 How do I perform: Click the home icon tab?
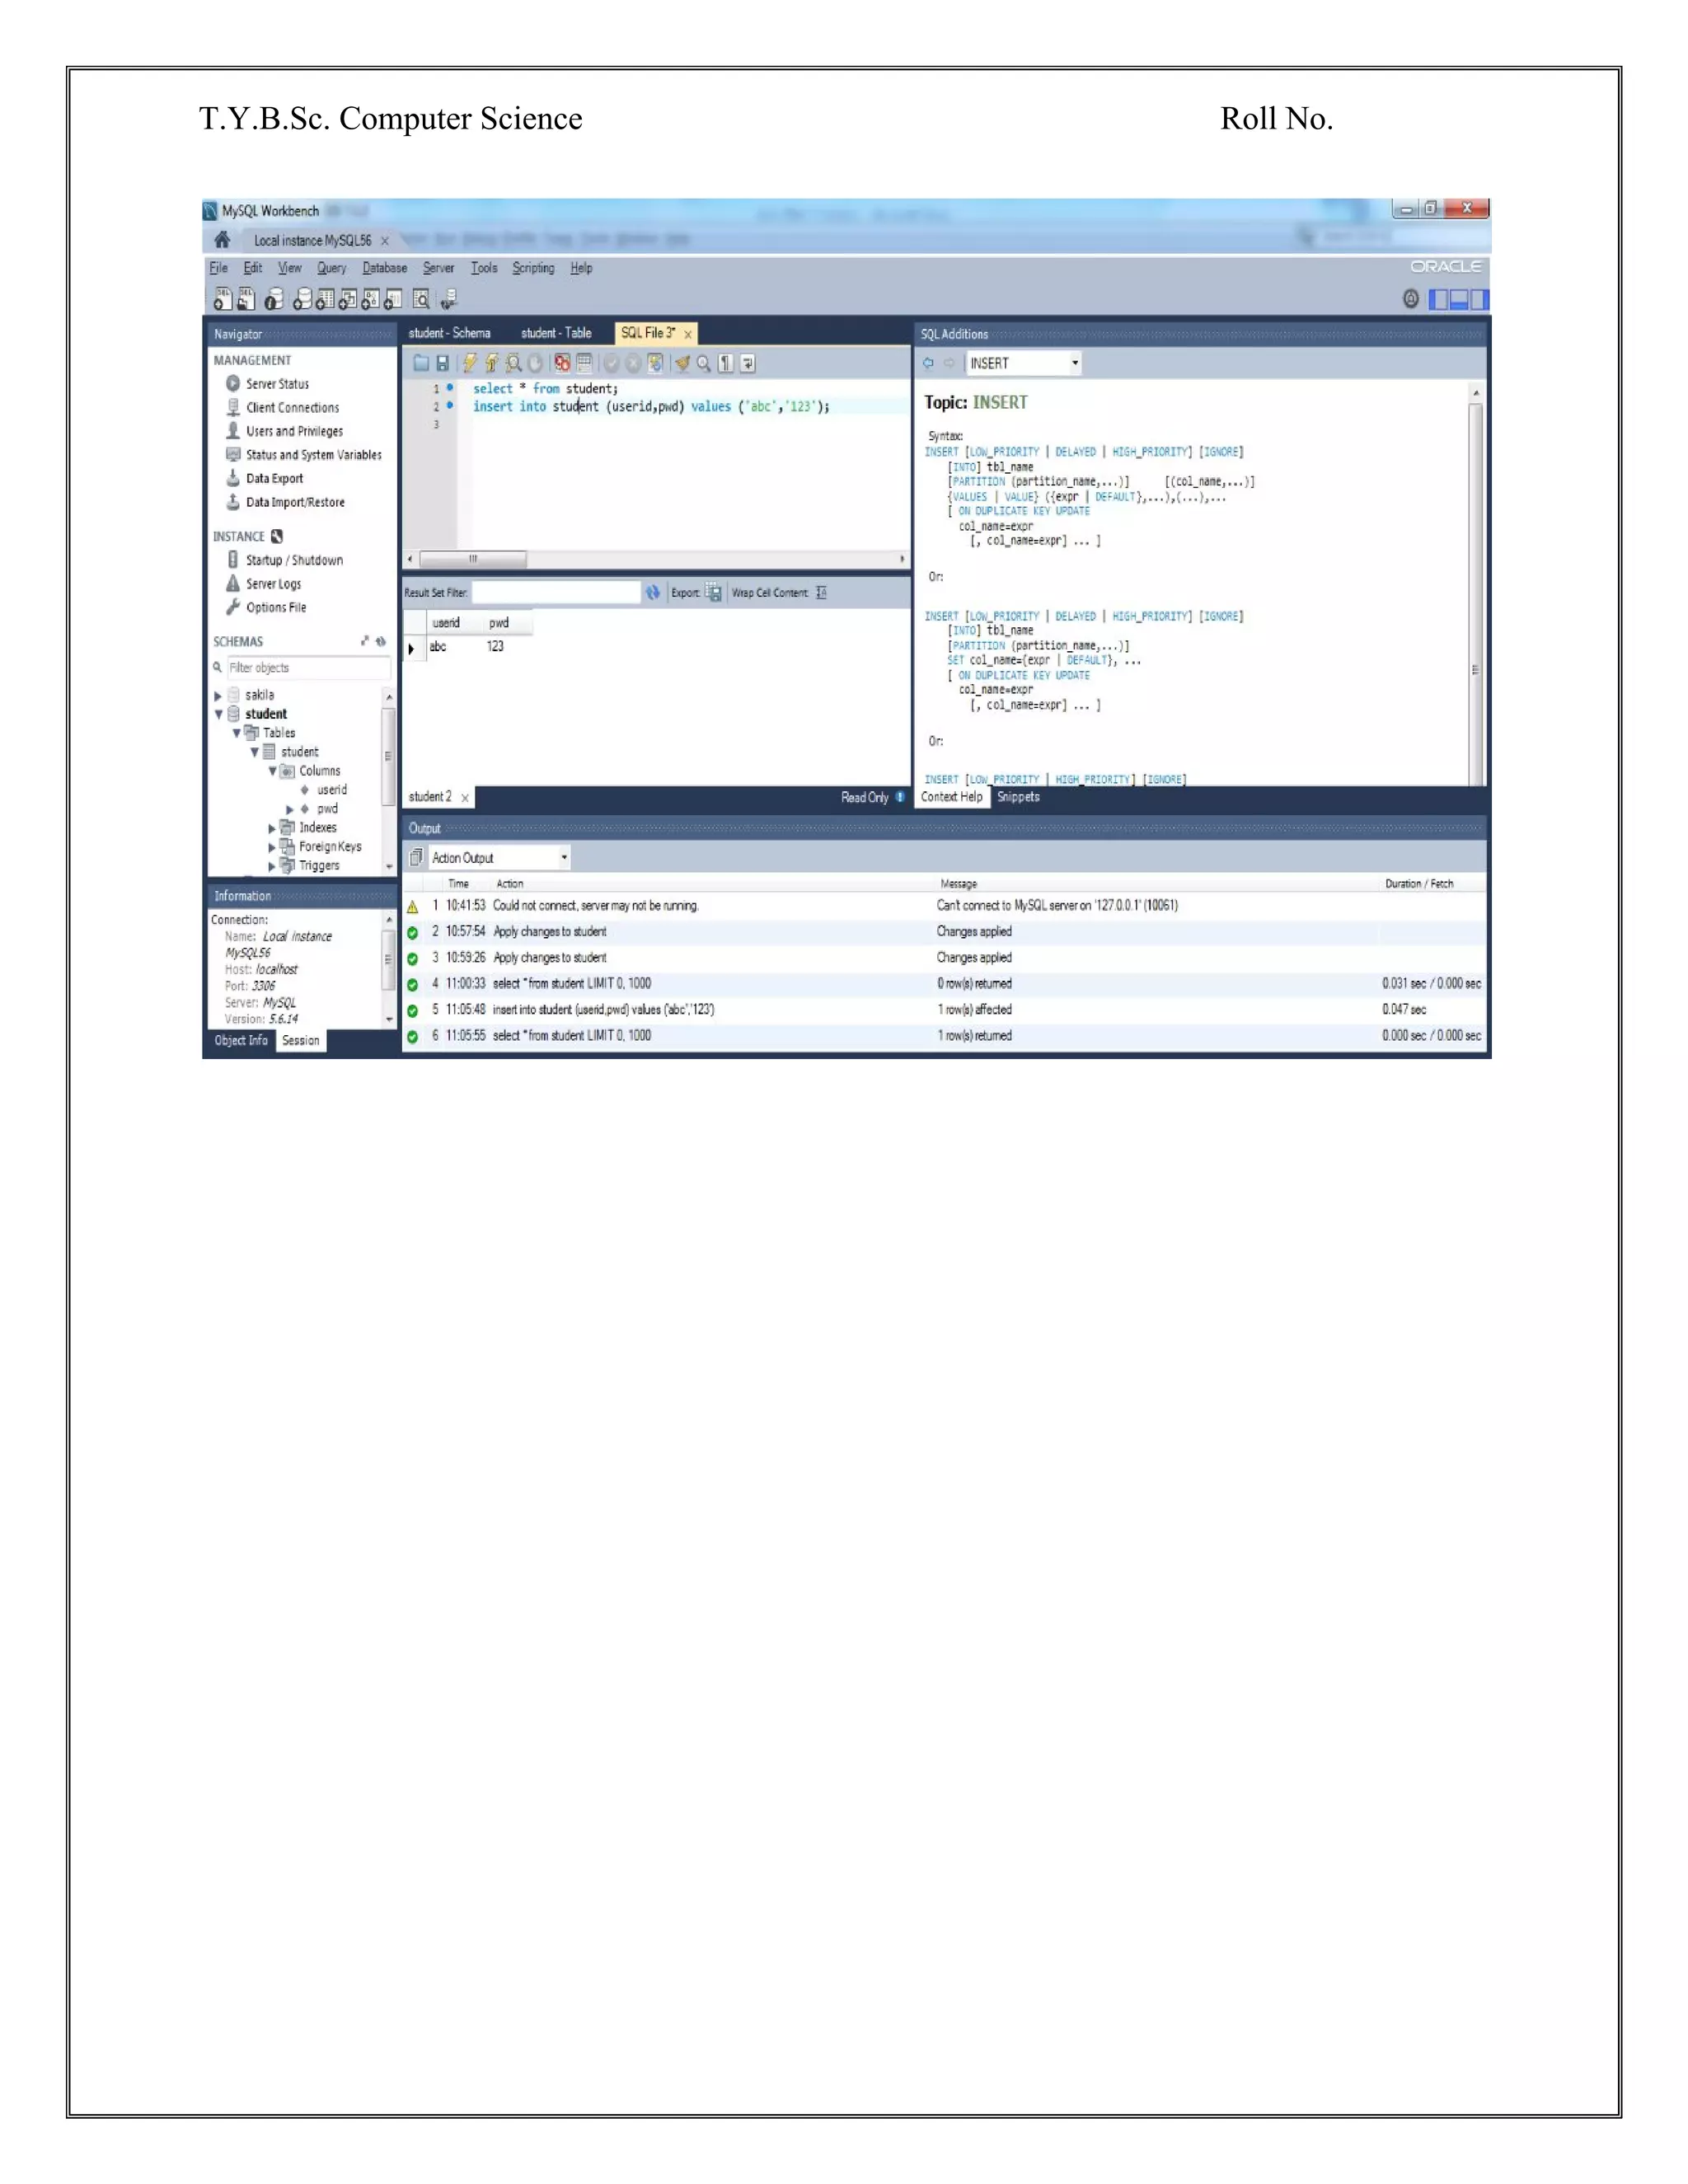pos(222,240)
